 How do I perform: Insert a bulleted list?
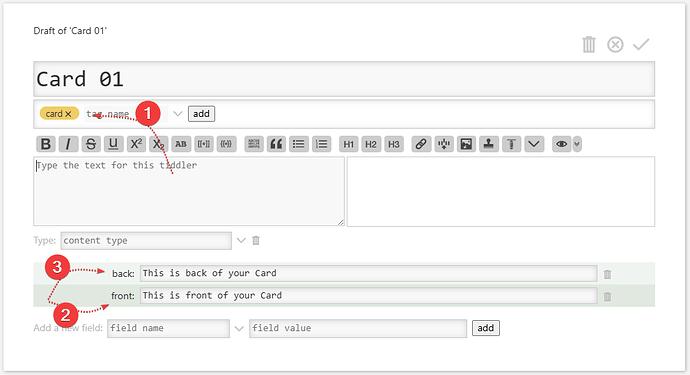click(299, 144)
